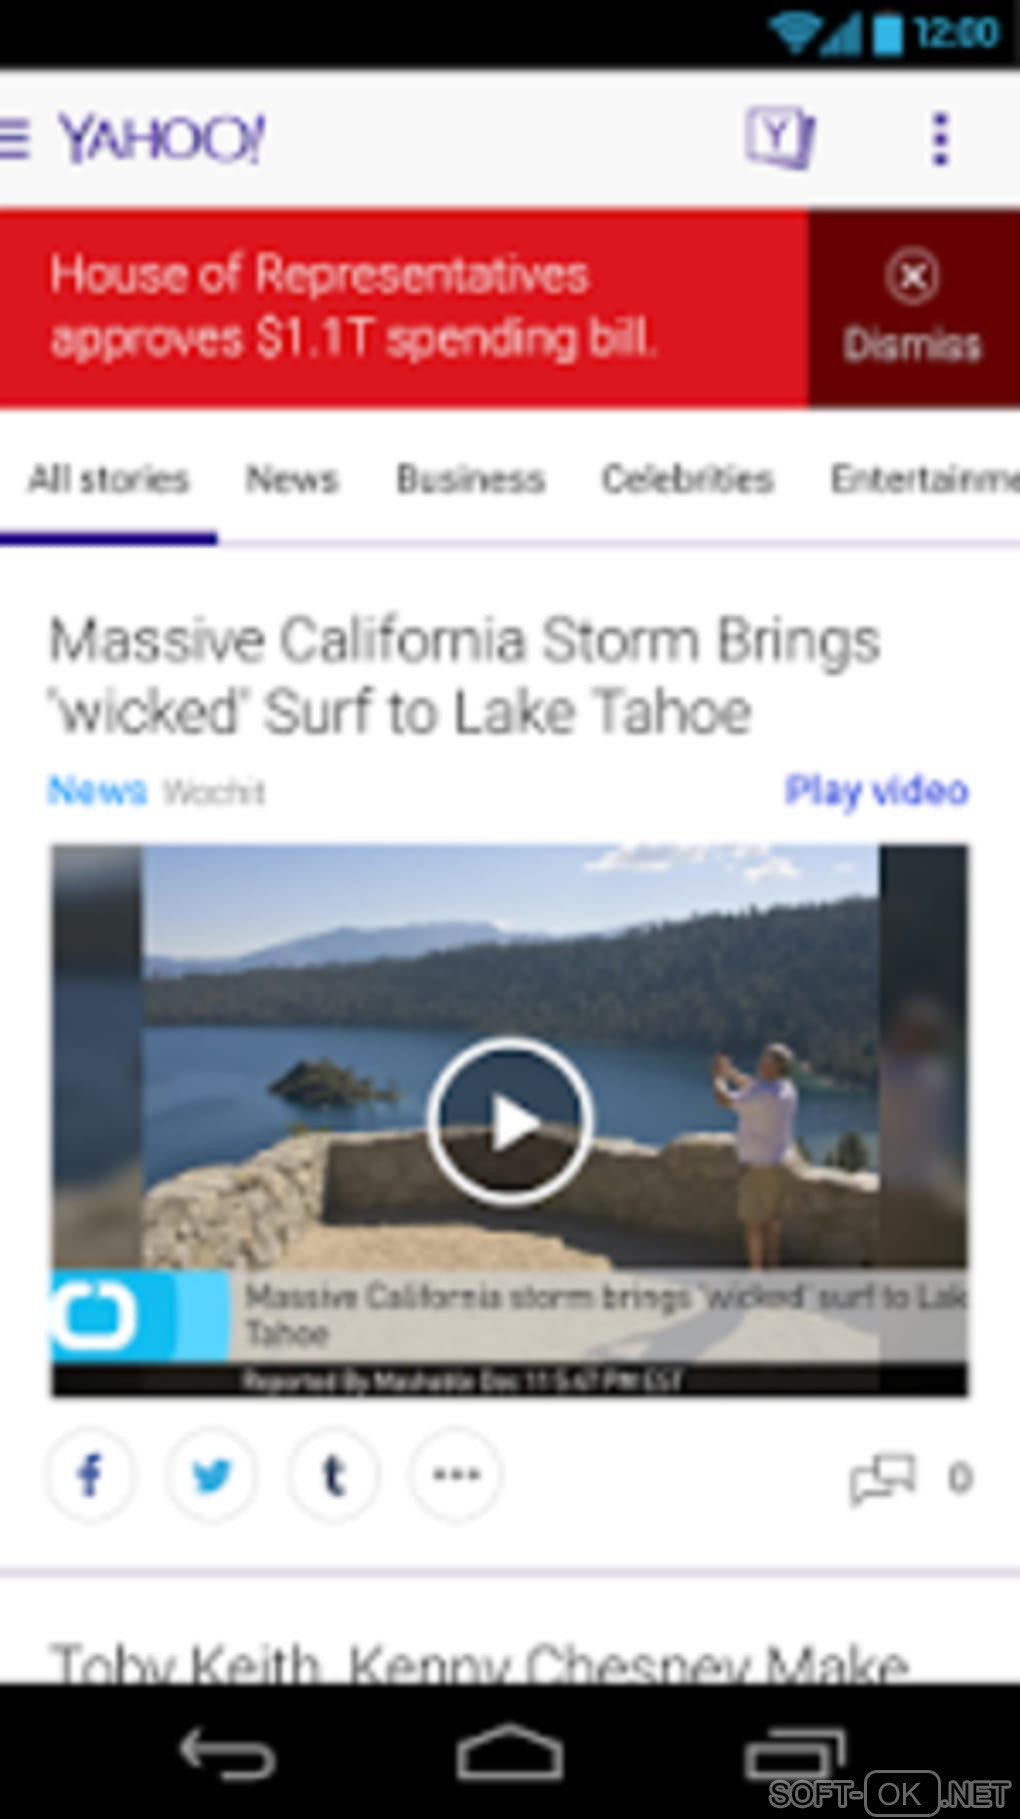The image size is (1020, 1819).
Task: Open the Massive California Storm headline
Action: point(465,675)
